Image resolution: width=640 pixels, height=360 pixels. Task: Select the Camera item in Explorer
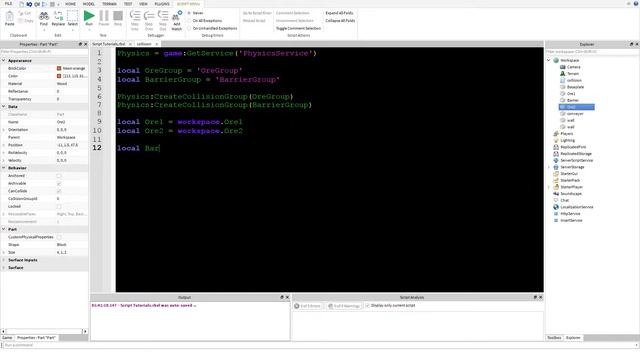tap(573, 67)
